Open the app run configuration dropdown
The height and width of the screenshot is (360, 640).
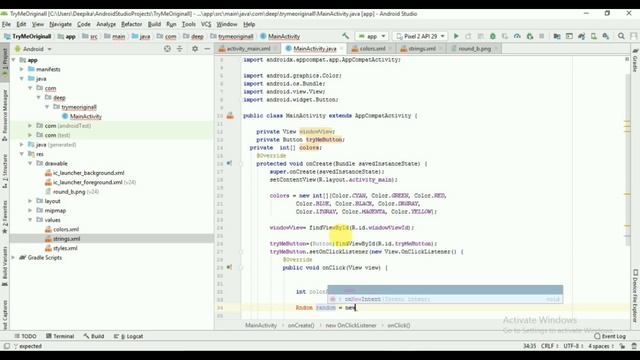coord(372,36)
